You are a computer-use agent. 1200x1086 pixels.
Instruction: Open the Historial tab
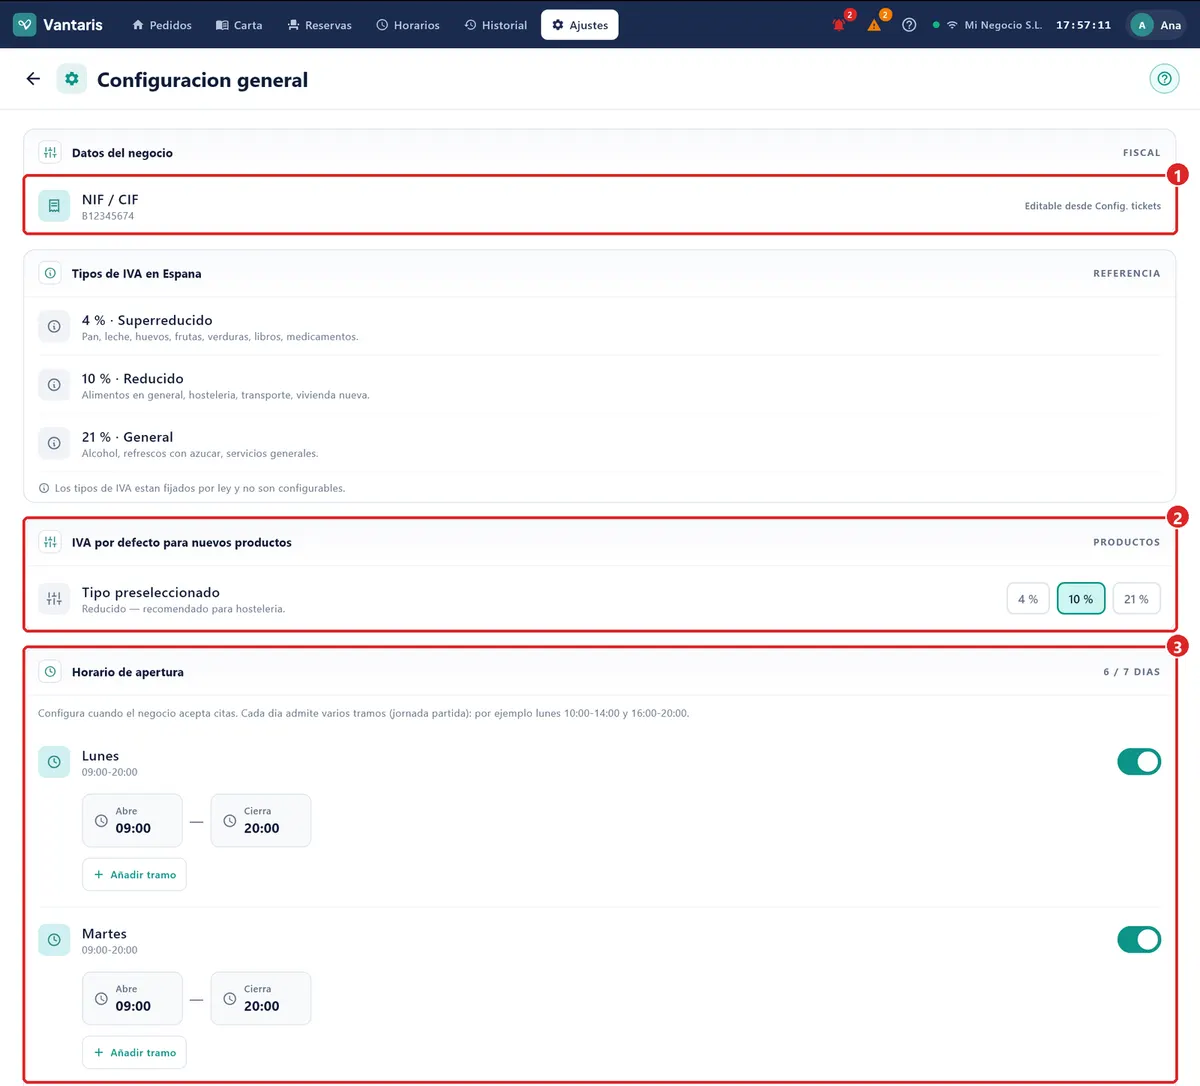[x=496, y=25]
